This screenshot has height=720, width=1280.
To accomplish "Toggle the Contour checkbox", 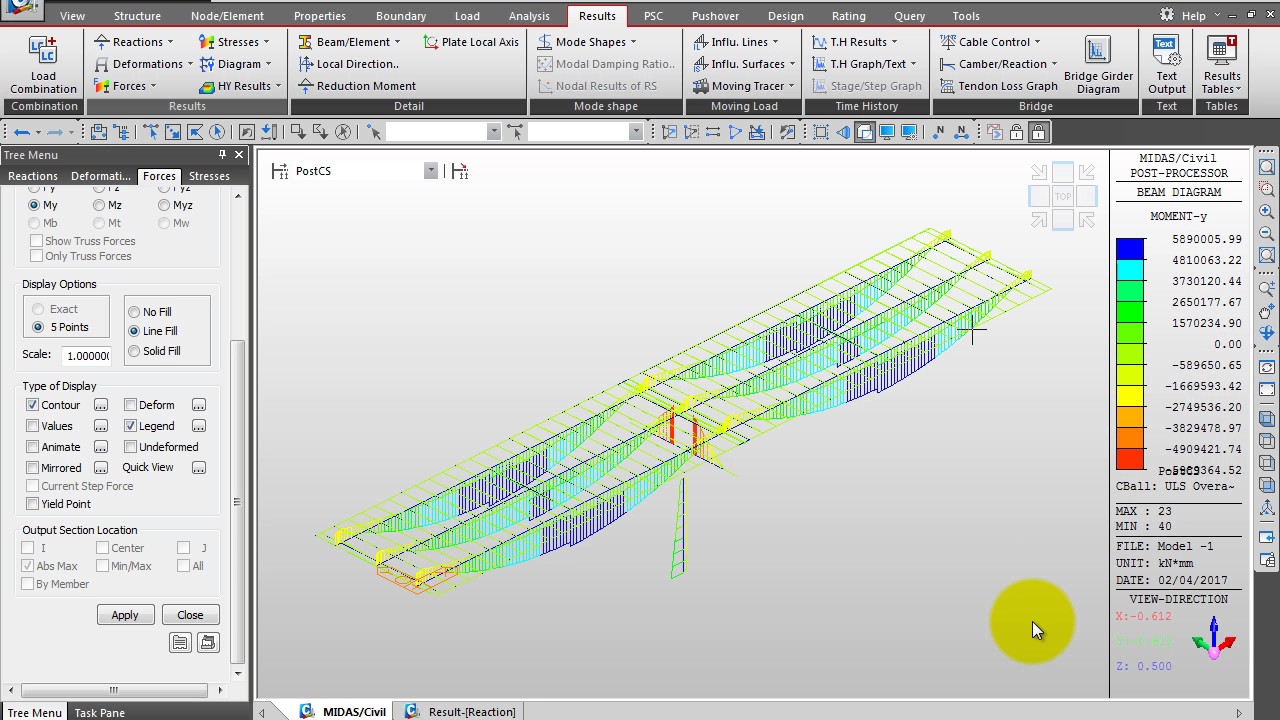I will [x=33, y=405].
